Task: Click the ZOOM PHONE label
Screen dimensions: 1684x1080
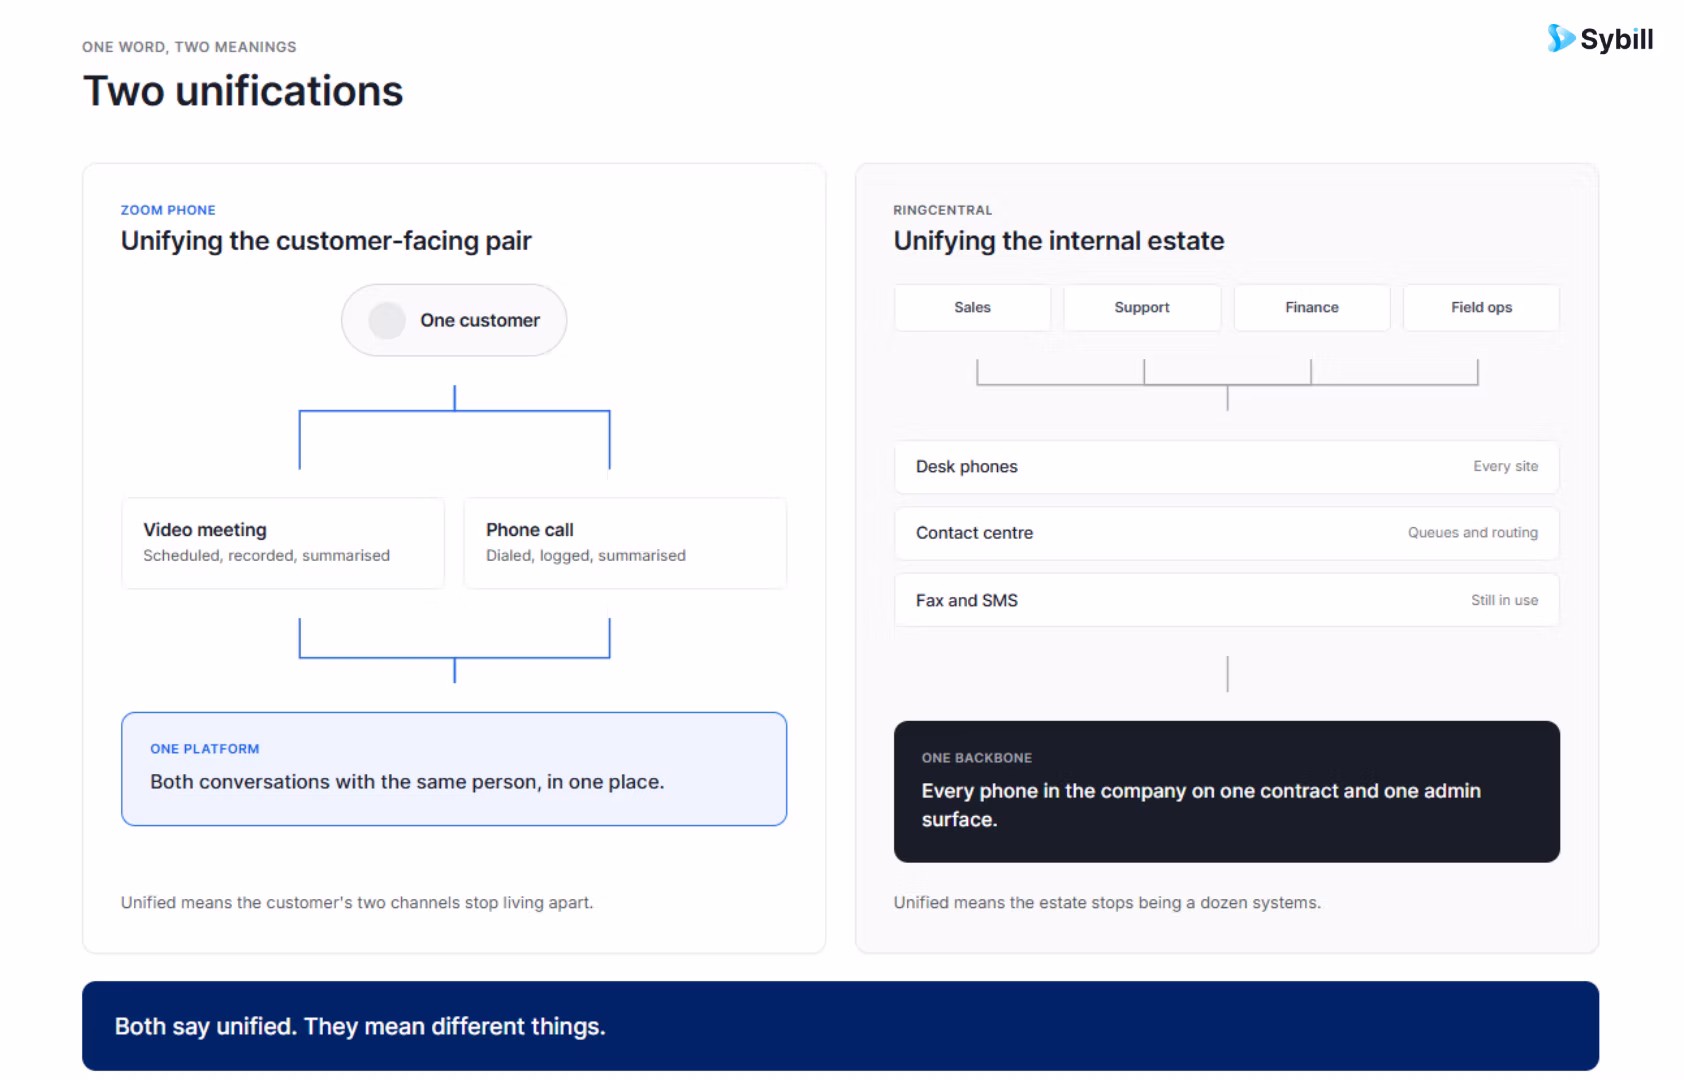Action: click(x=168, y=210)
